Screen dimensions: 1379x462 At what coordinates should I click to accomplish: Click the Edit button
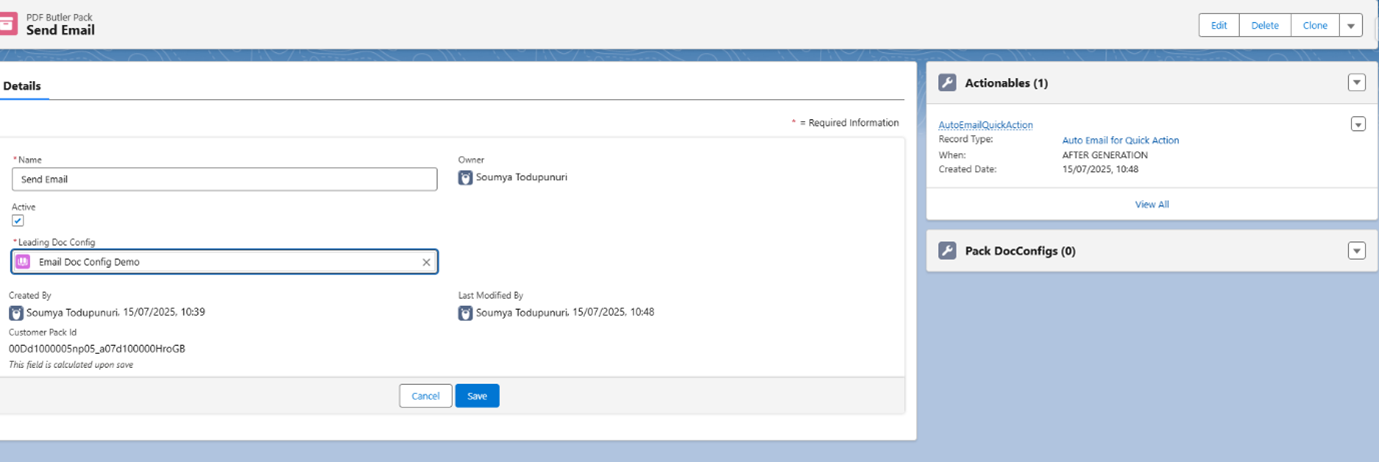1219,26
